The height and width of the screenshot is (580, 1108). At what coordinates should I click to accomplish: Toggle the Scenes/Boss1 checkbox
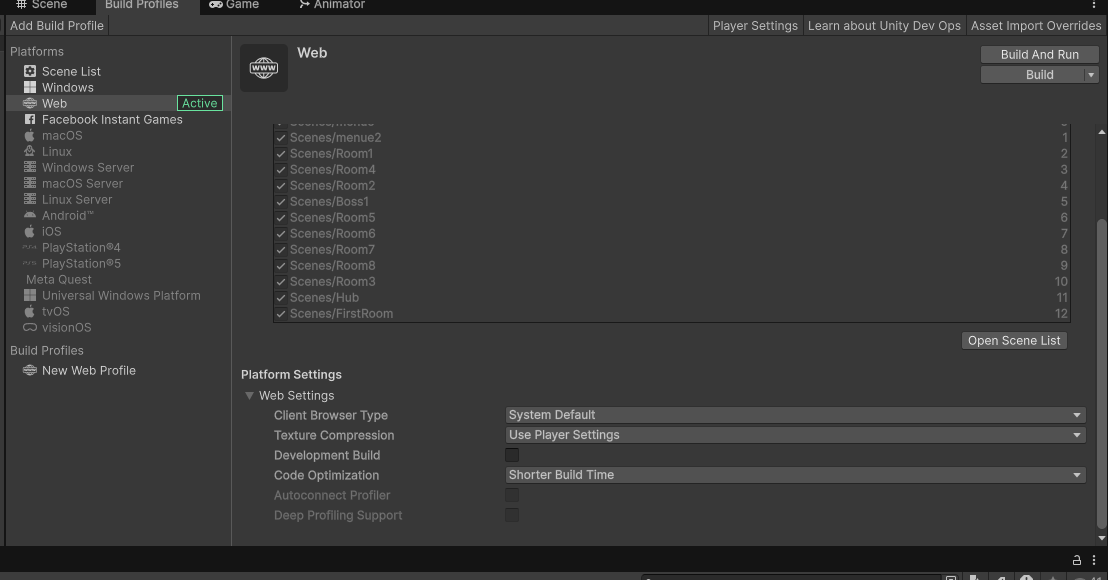click(x=281, y=202)
